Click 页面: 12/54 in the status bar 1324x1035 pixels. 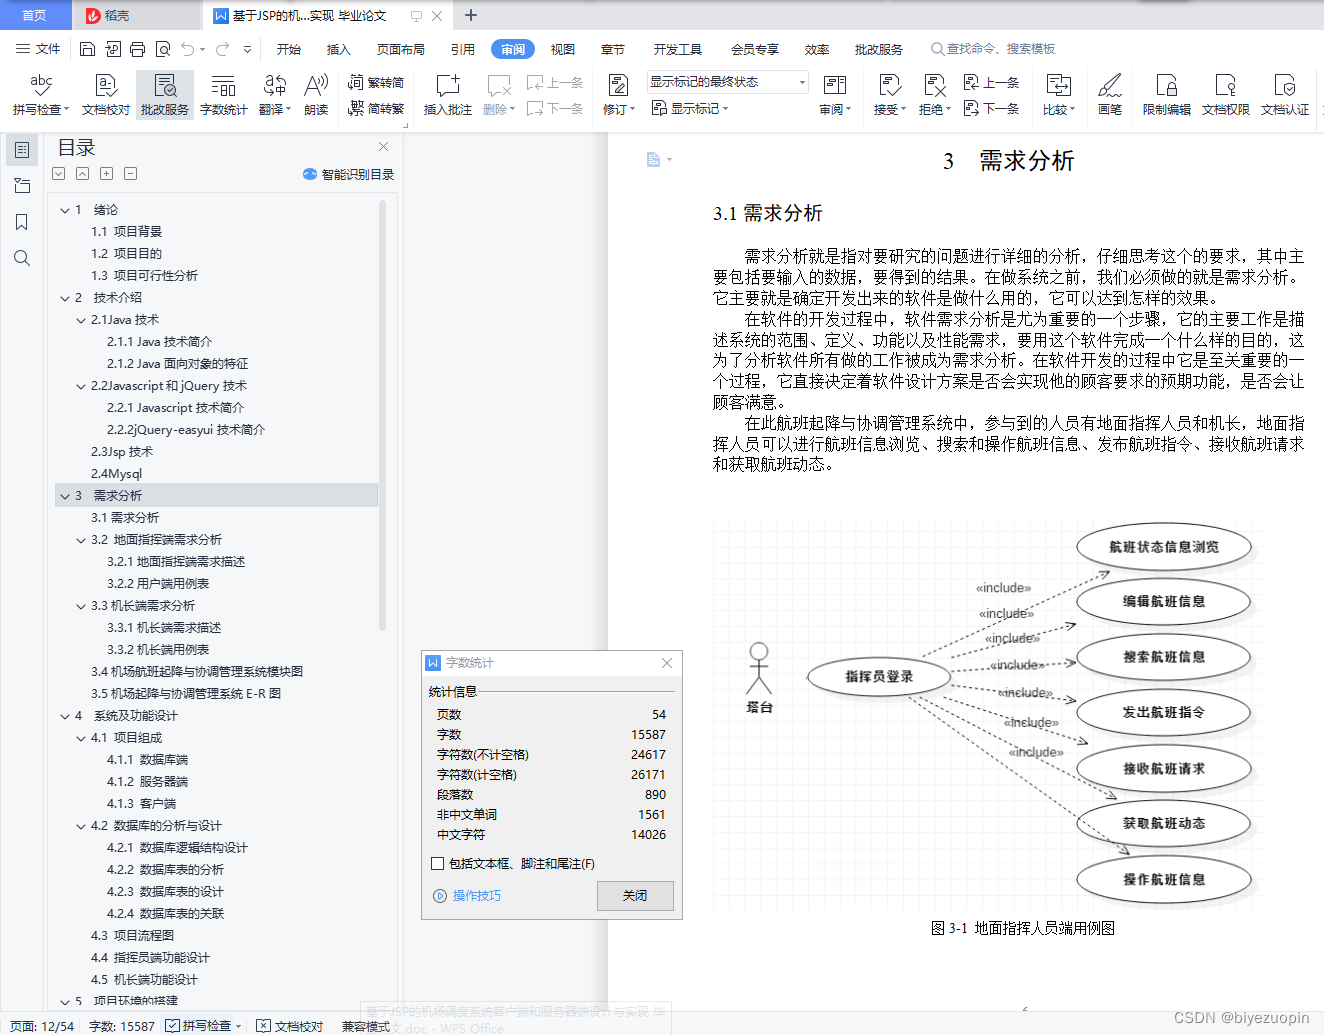pos(42,1026)
